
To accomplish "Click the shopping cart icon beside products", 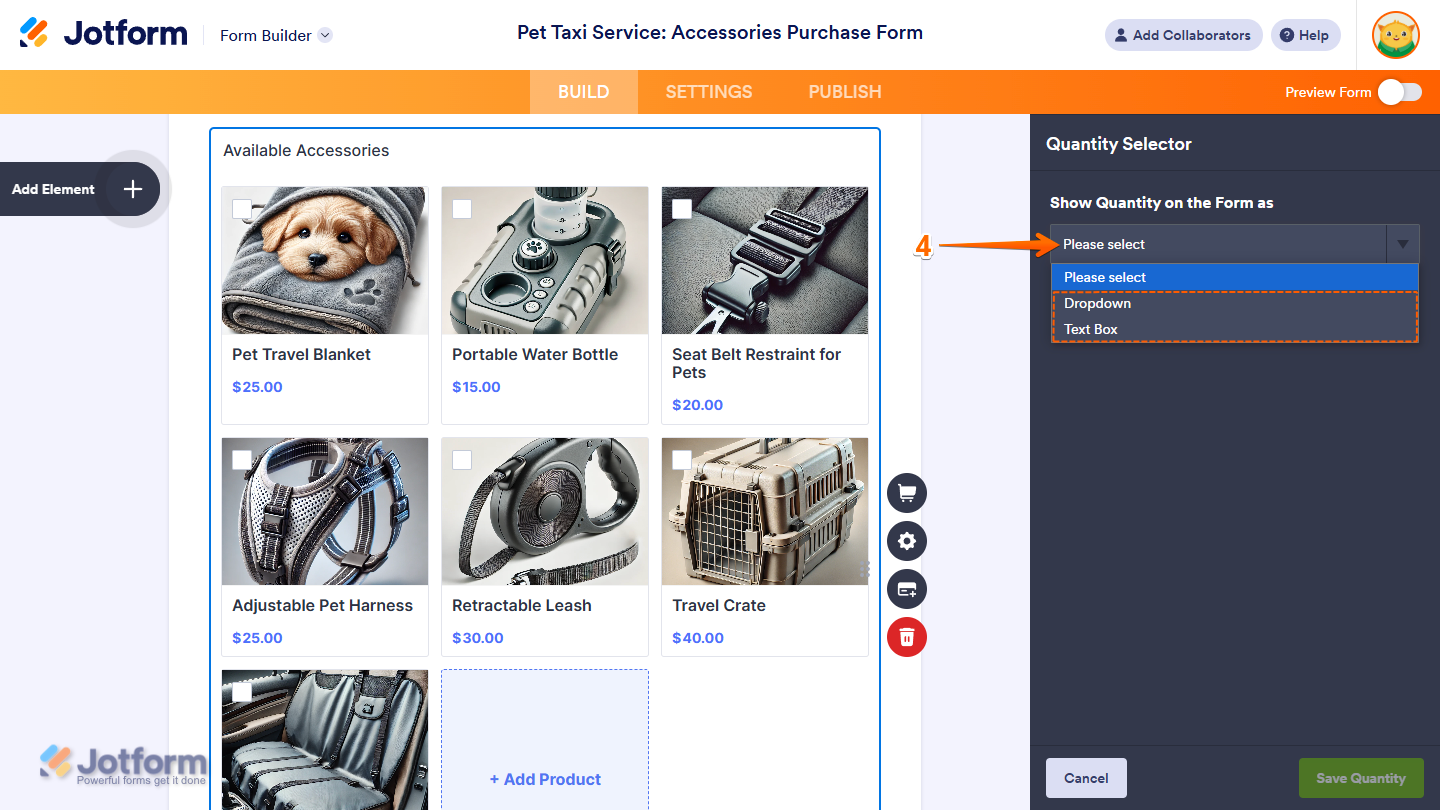I will click(x=907, y=493).
